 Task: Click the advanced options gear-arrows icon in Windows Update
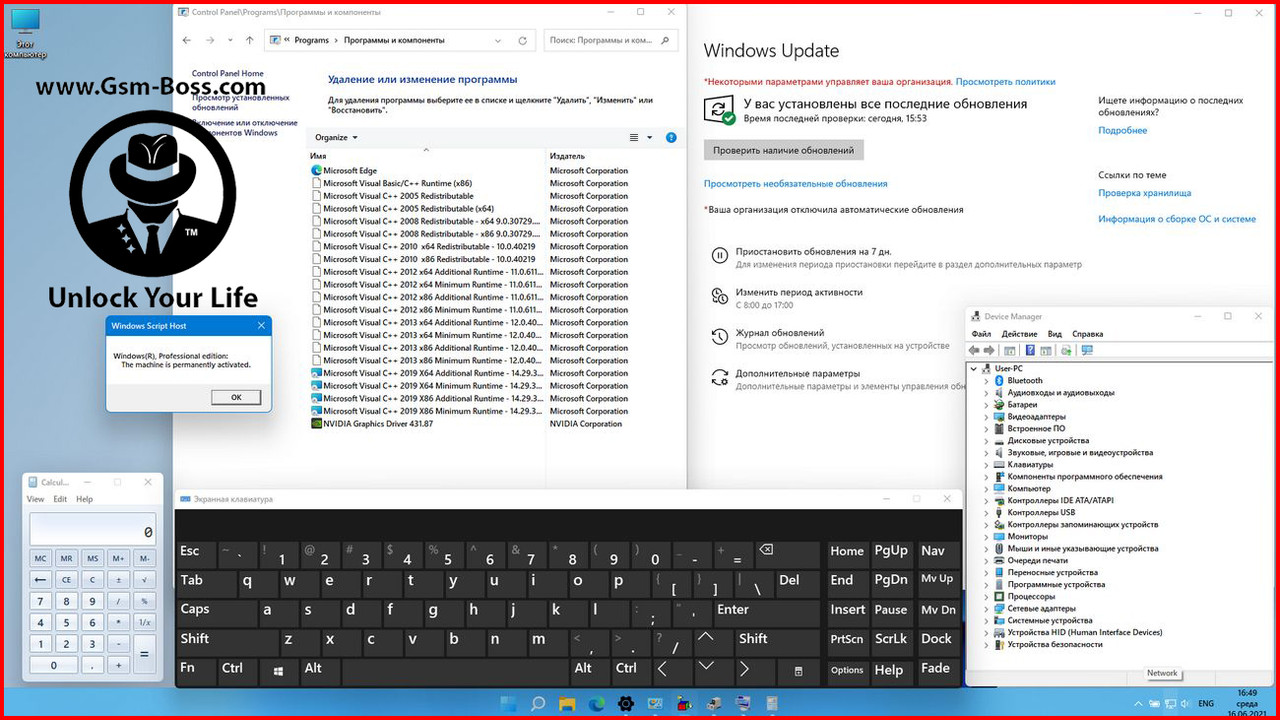(x=720, y=378)
